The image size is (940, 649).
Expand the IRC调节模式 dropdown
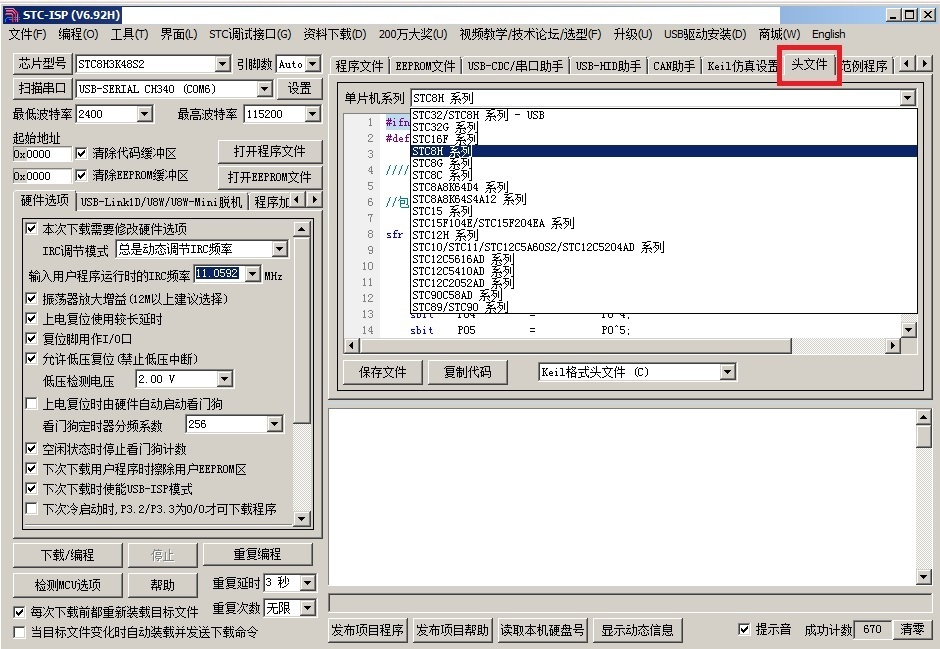[x=279, y=249]
